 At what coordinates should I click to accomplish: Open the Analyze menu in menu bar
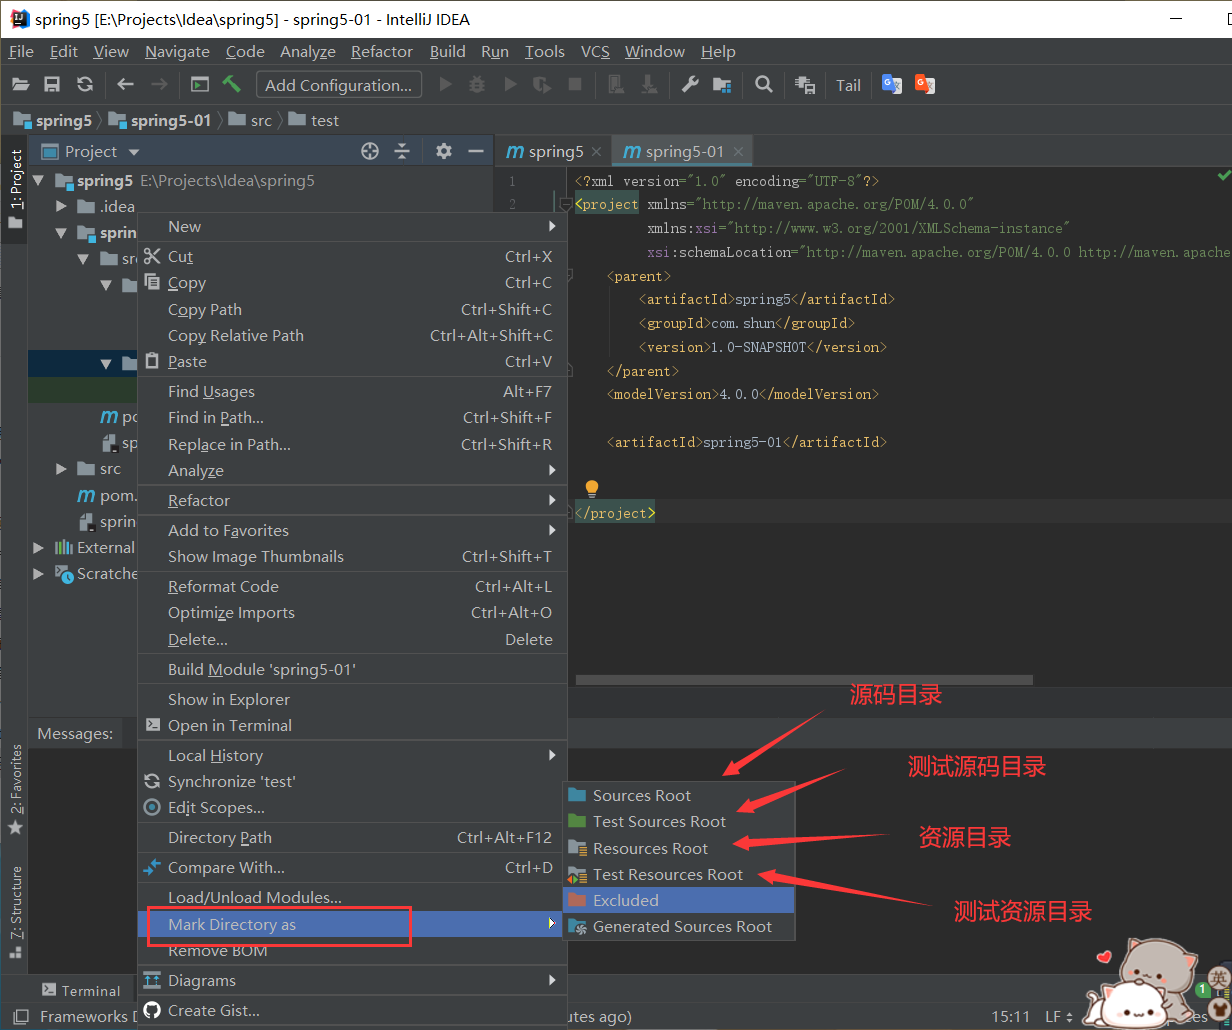pyautogui.click(x=307, y=51)
